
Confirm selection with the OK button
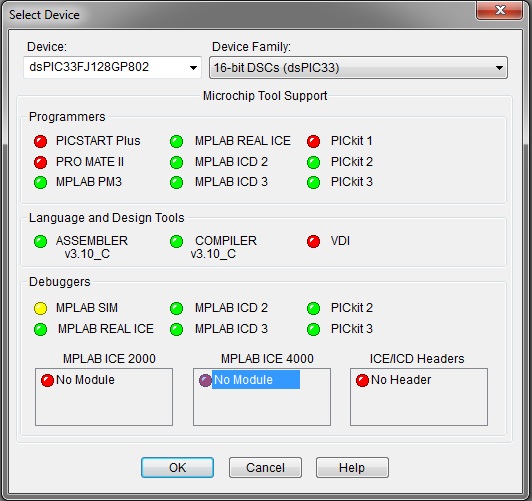[177, 467]
